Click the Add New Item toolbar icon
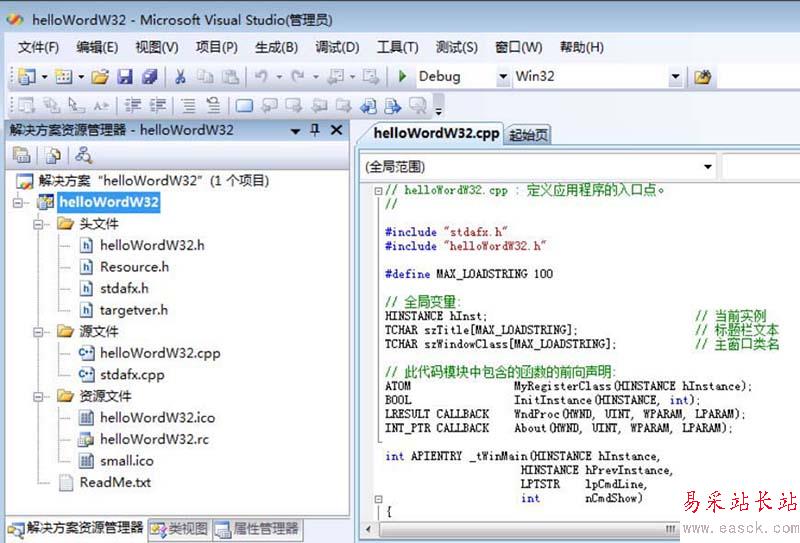The height and width of the screenshot is (543, 800). [64, 77]
